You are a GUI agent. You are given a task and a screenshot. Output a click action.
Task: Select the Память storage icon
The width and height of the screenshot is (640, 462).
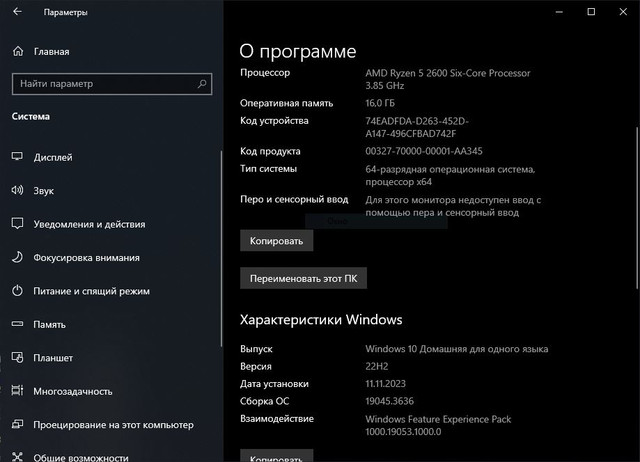click(17, 324)
